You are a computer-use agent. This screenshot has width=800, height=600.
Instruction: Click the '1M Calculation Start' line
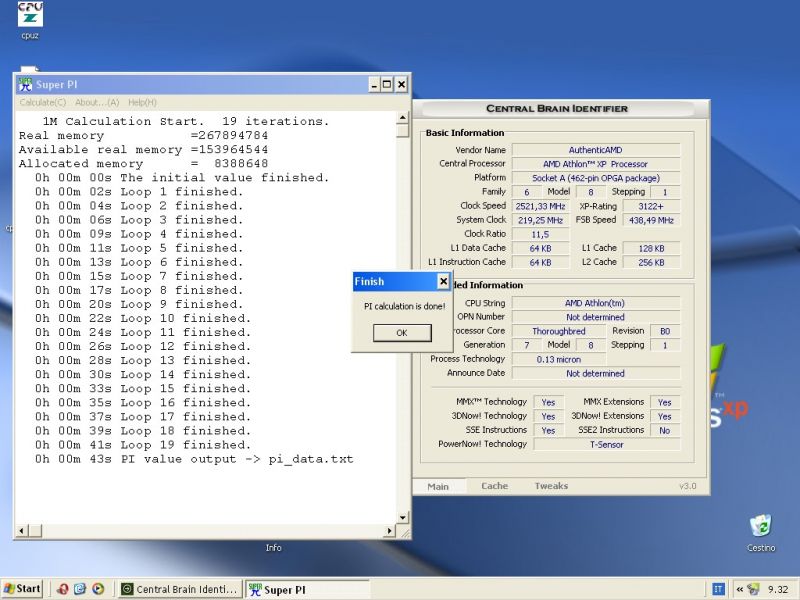(x=186, y=121)
